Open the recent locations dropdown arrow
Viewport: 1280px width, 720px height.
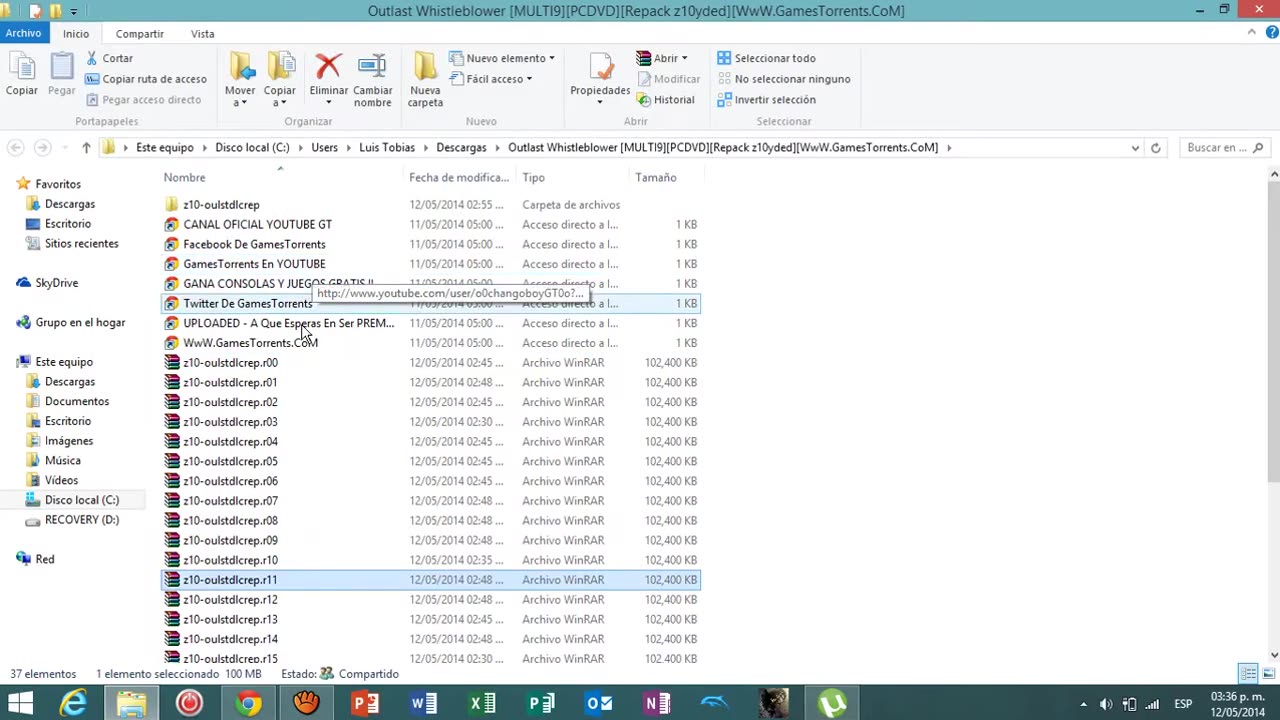tap(64, 148)
